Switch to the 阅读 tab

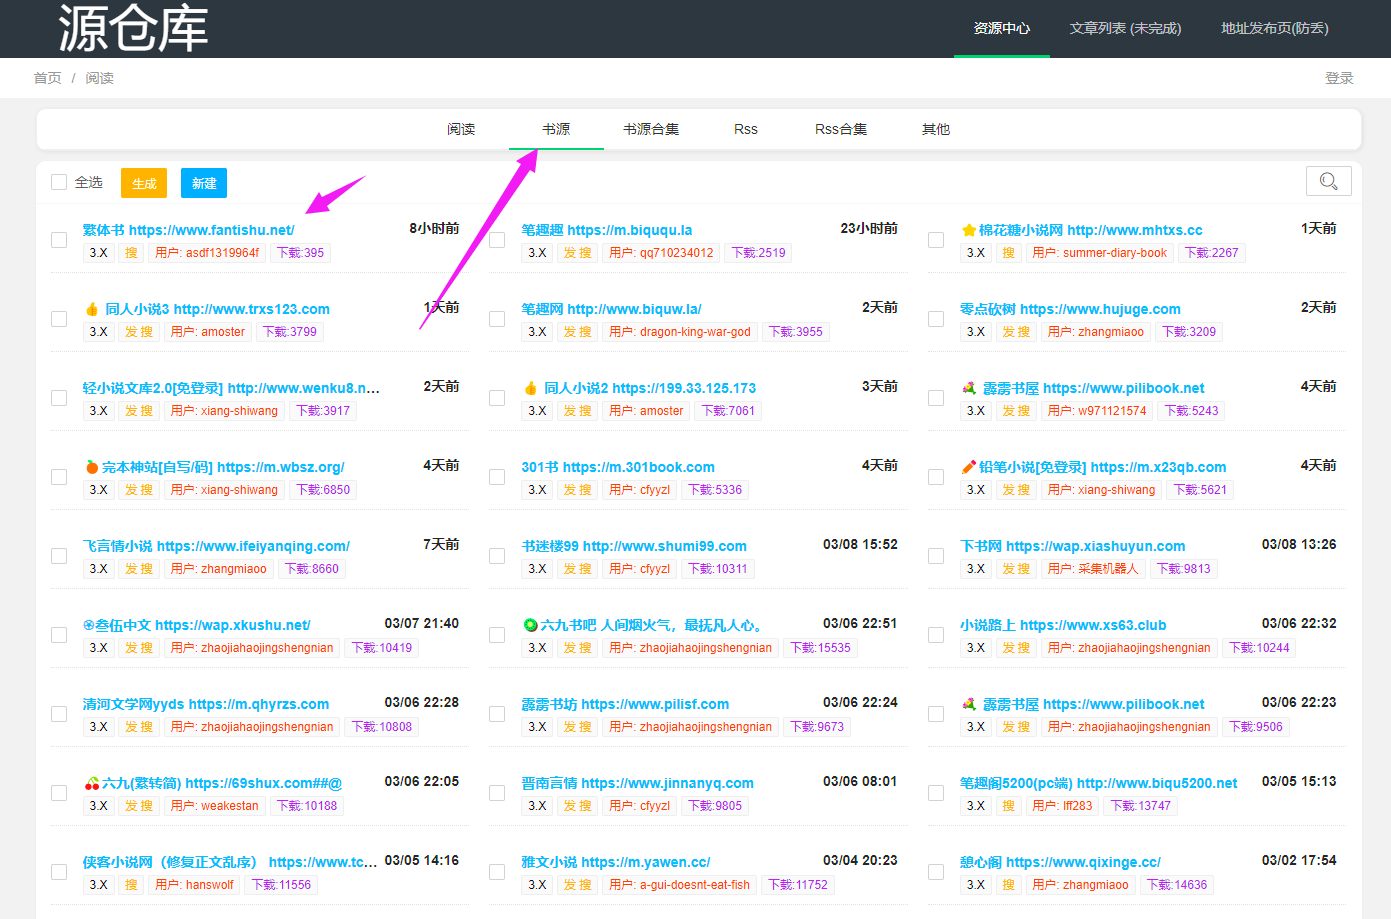461,129
